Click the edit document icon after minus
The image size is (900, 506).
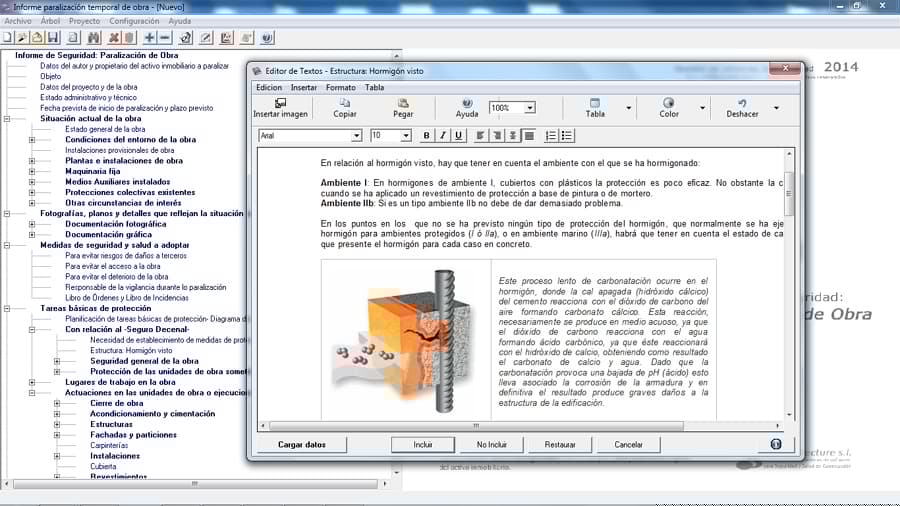tap(185, 38)
